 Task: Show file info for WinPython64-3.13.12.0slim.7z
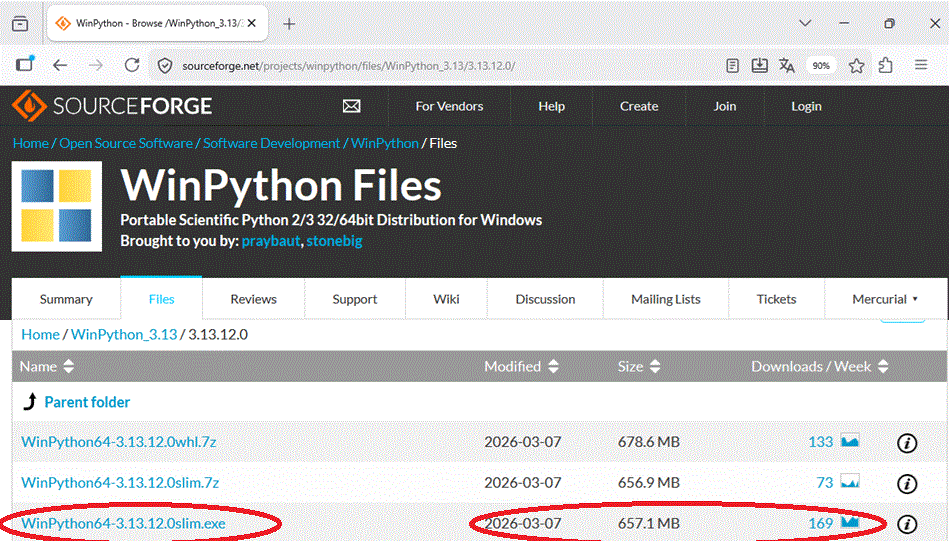click(907, 484)
